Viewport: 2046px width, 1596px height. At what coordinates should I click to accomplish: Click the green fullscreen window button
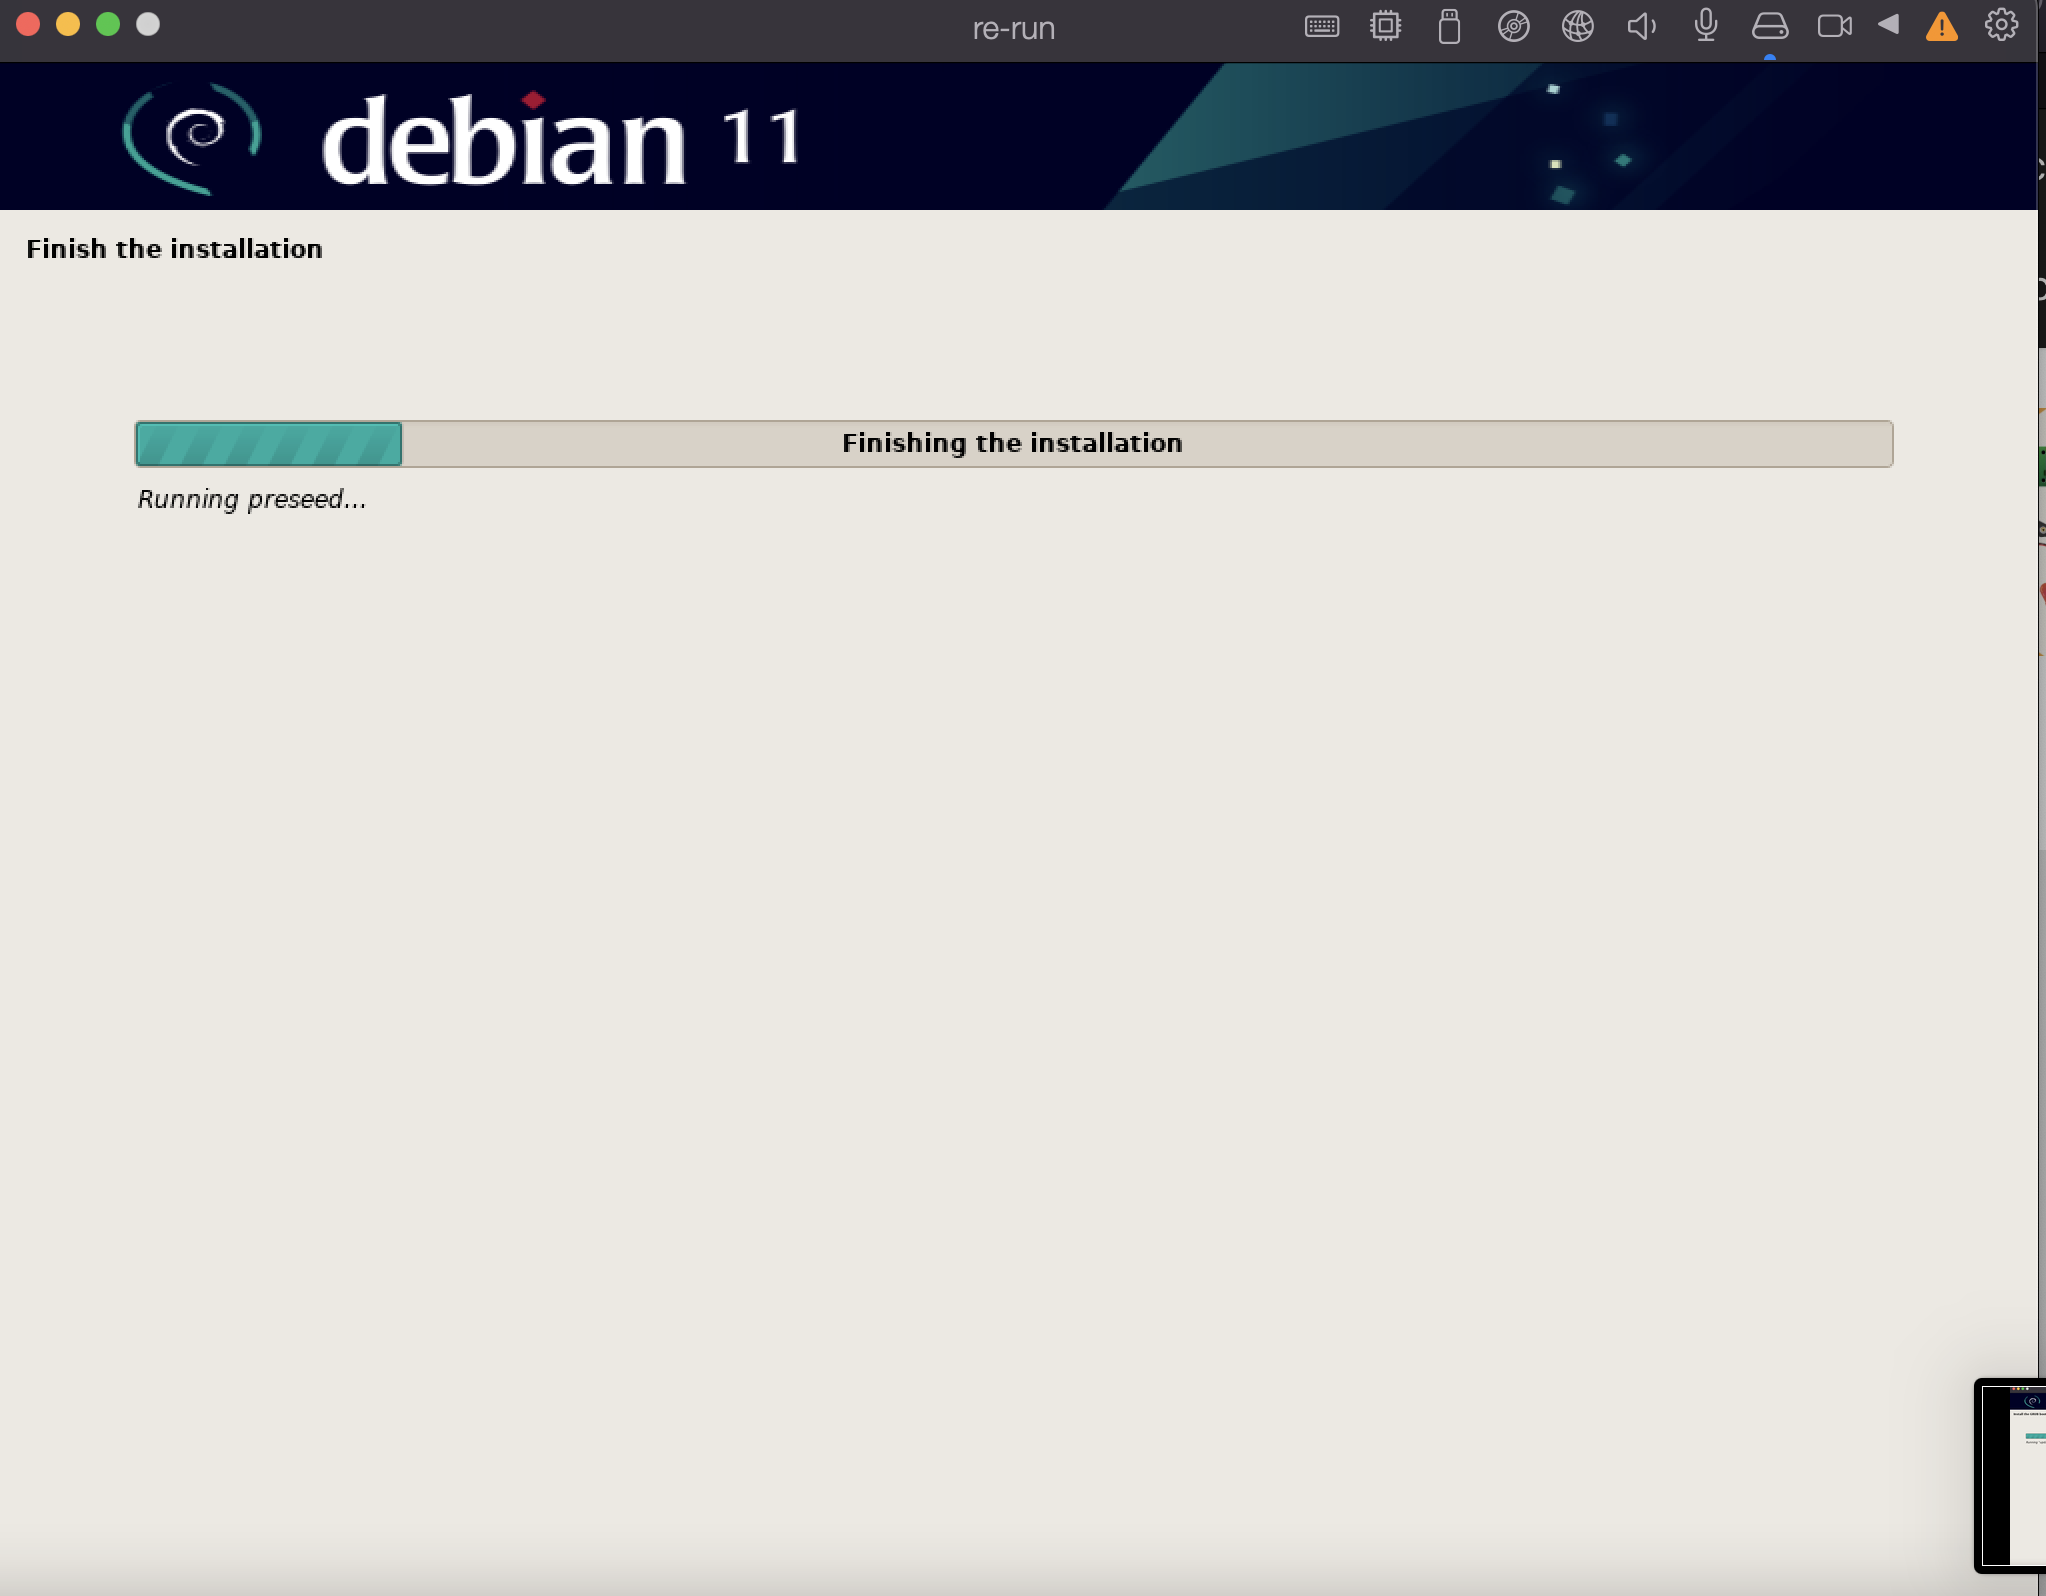[x=108, y=25]
